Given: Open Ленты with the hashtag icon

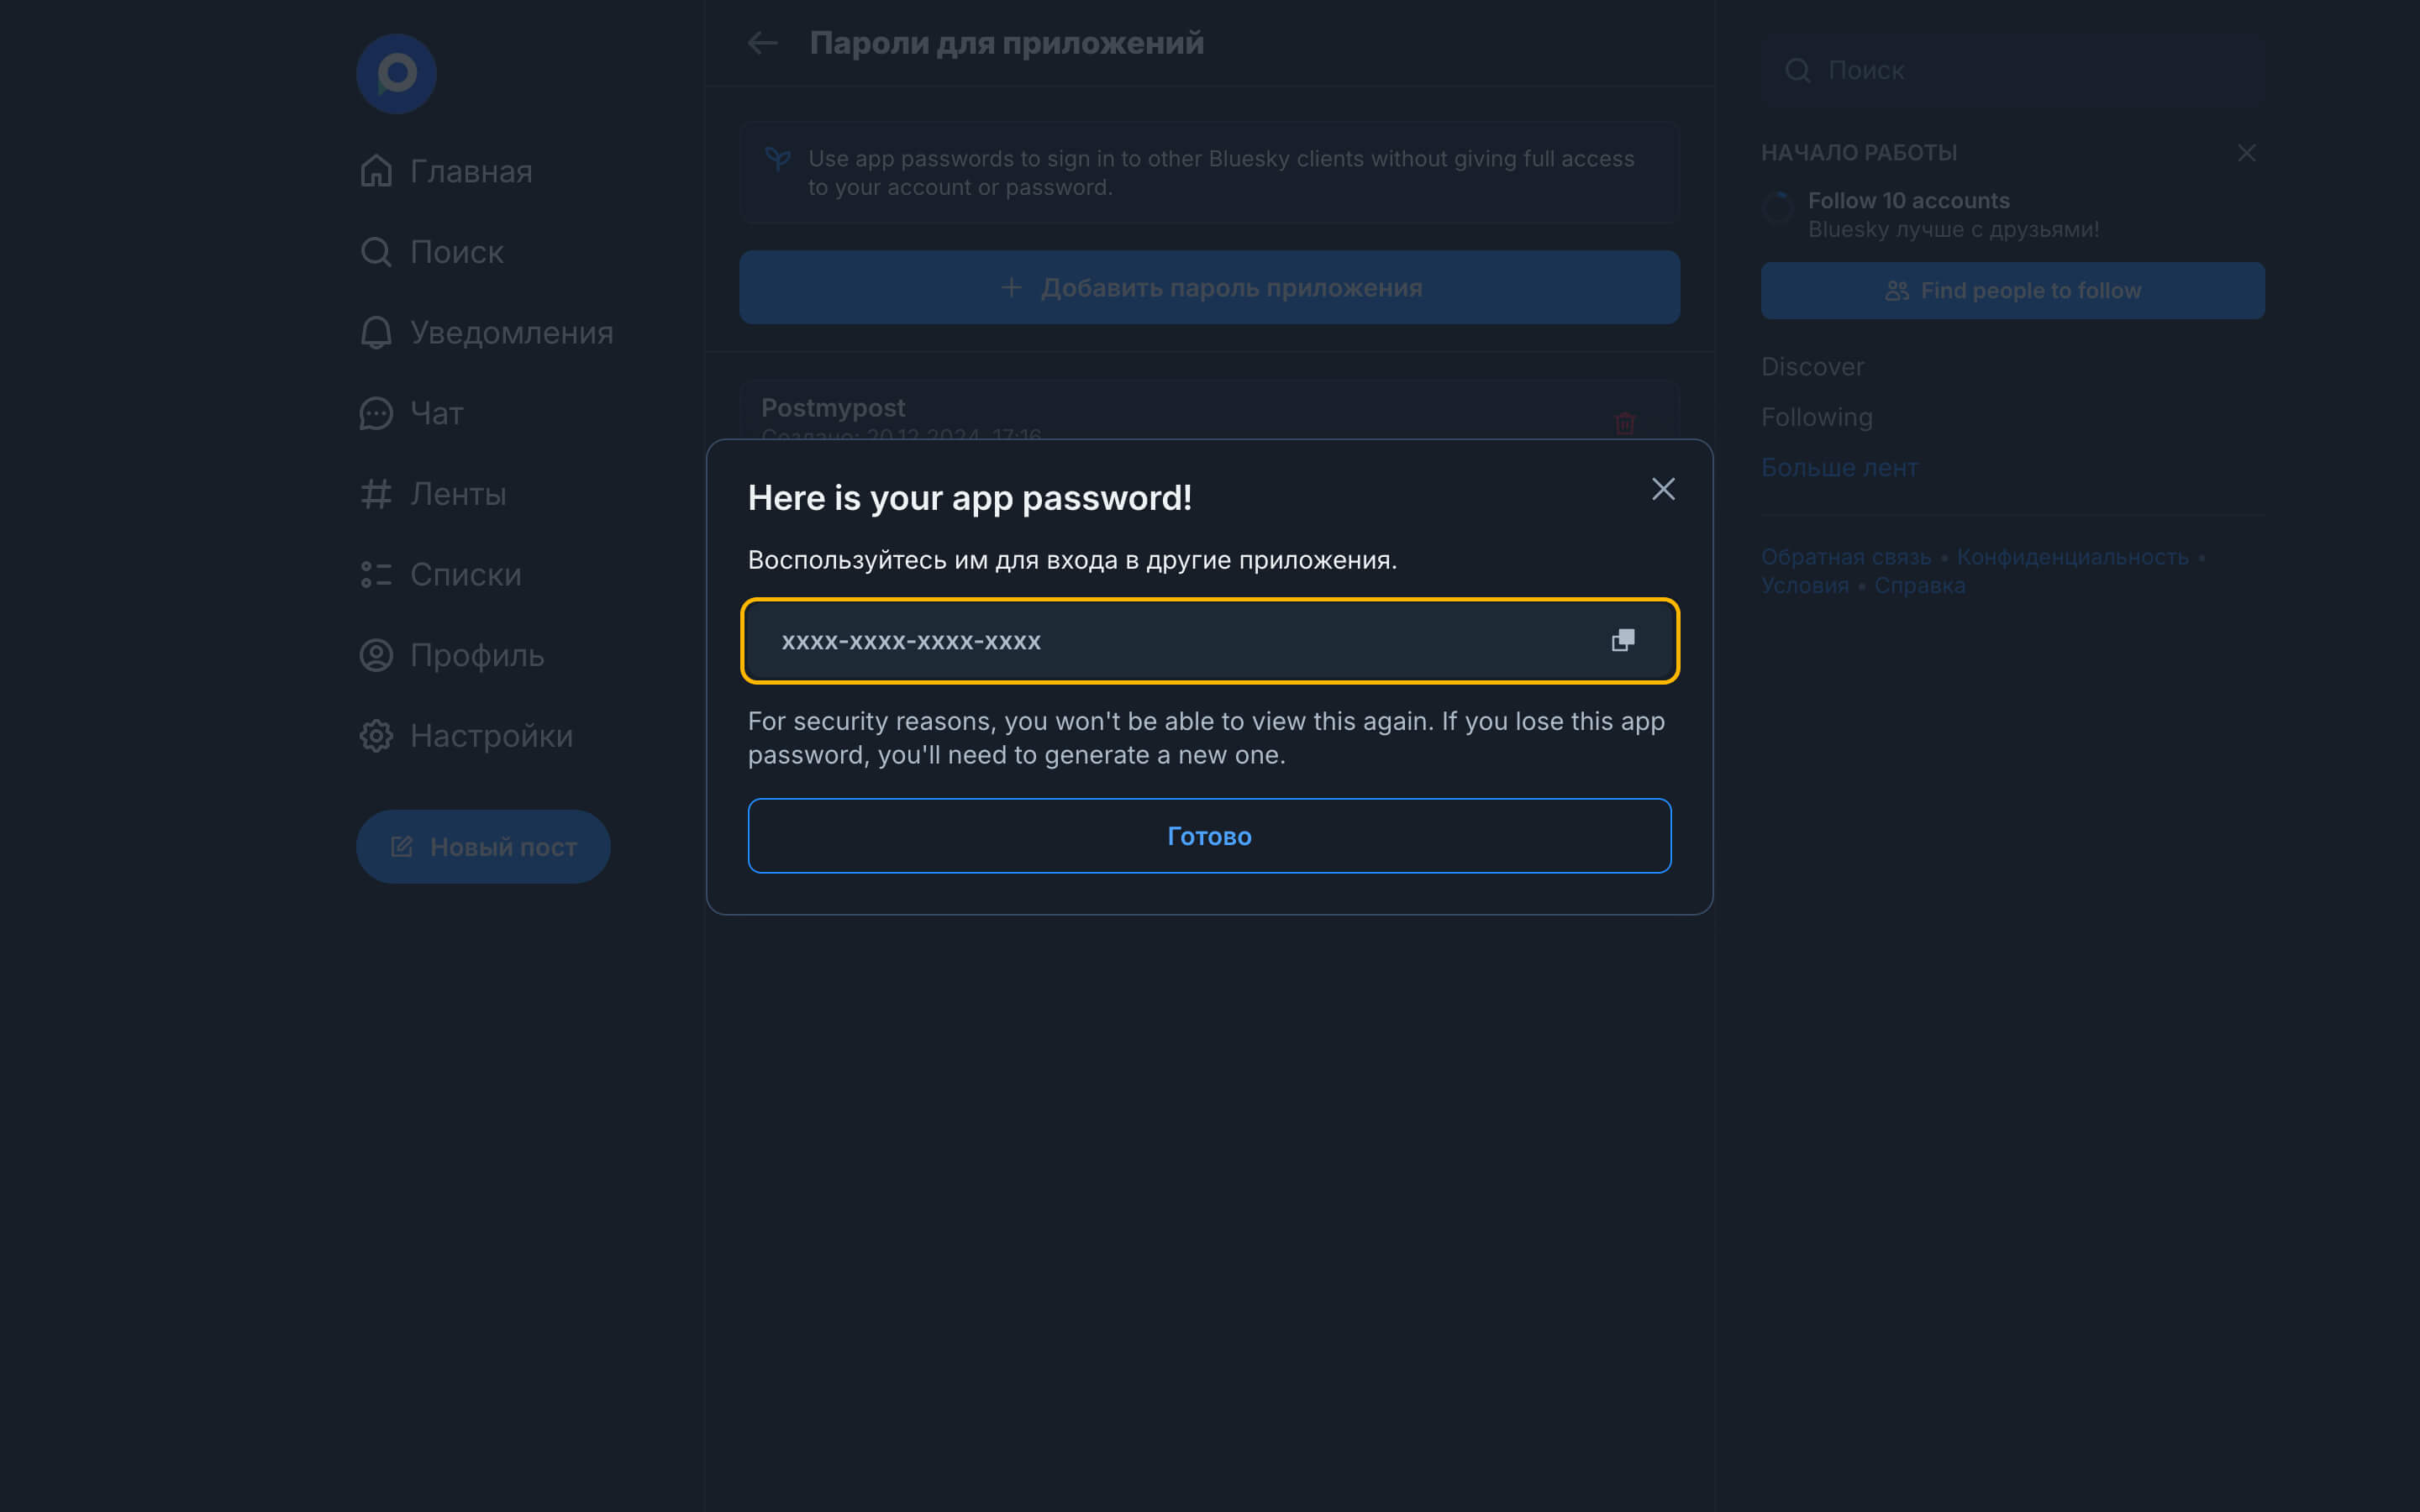Looking at the screenshot, I should [433, 494].
